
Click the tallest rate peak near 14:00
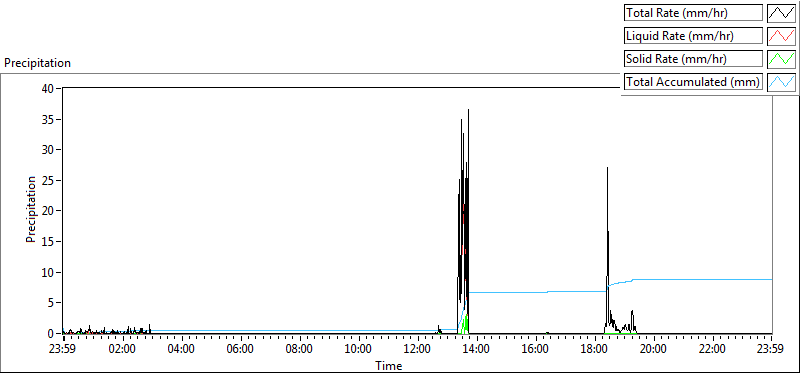coord(468,110)
